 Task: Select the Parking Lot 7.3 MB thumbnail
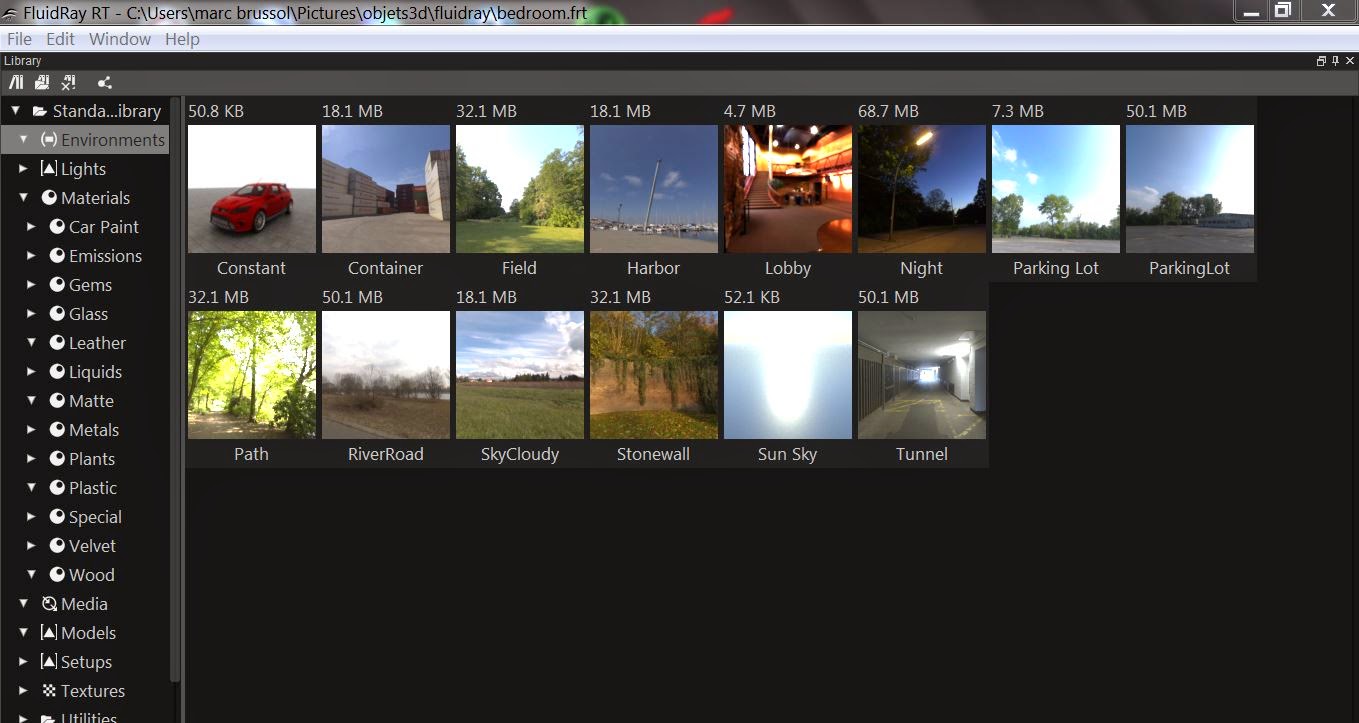(1056, 189)
